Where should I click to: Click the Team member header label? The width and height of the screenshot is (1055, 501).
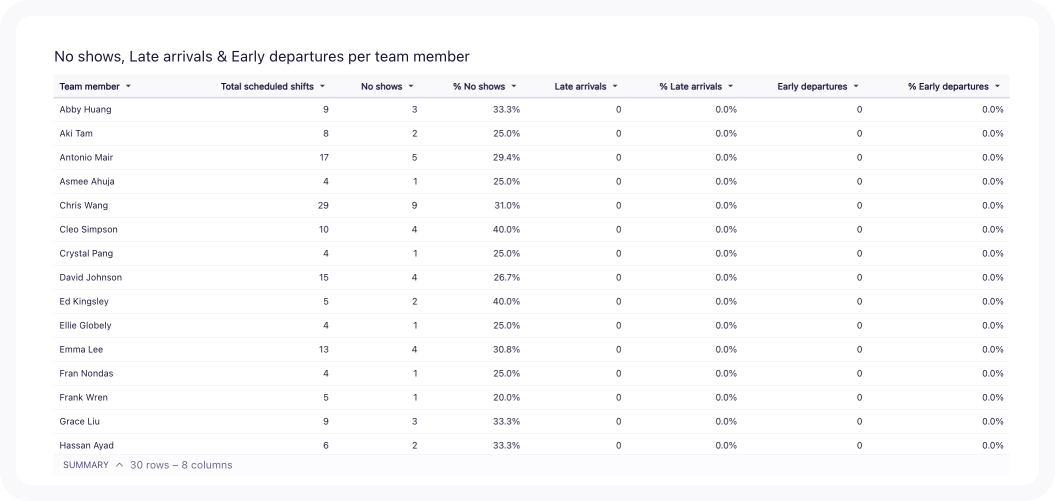(x=89, y=87)
